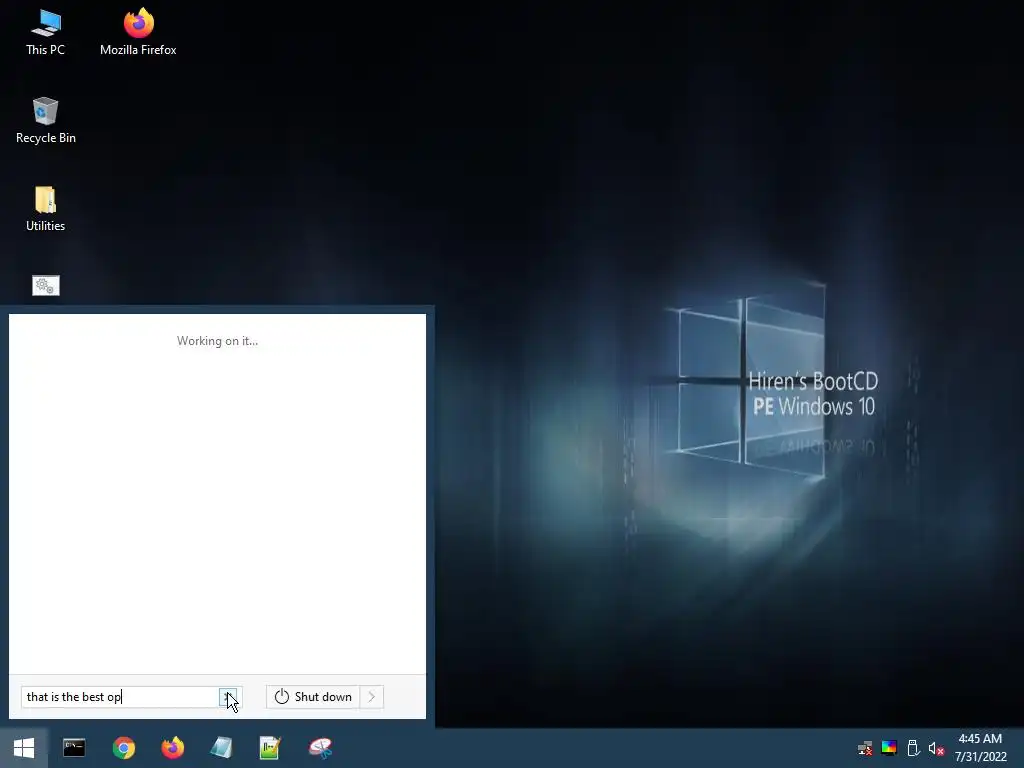The image size is (1024, 768).
Task: Click the muted volume tray icon
Action: (x=936, y=748)
